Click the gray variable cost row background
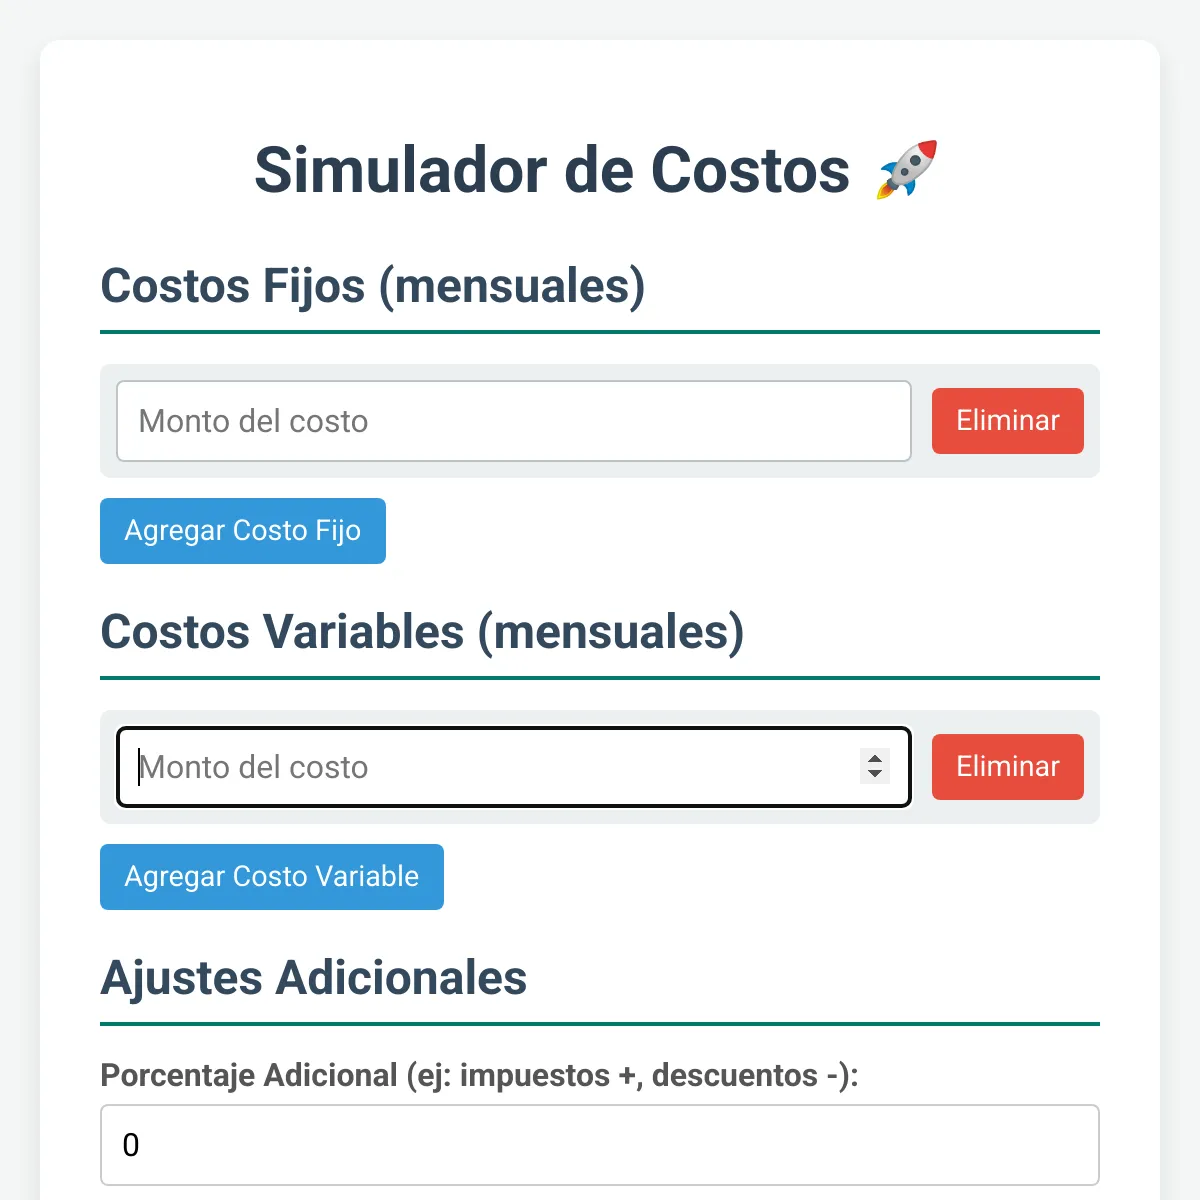 921,816
